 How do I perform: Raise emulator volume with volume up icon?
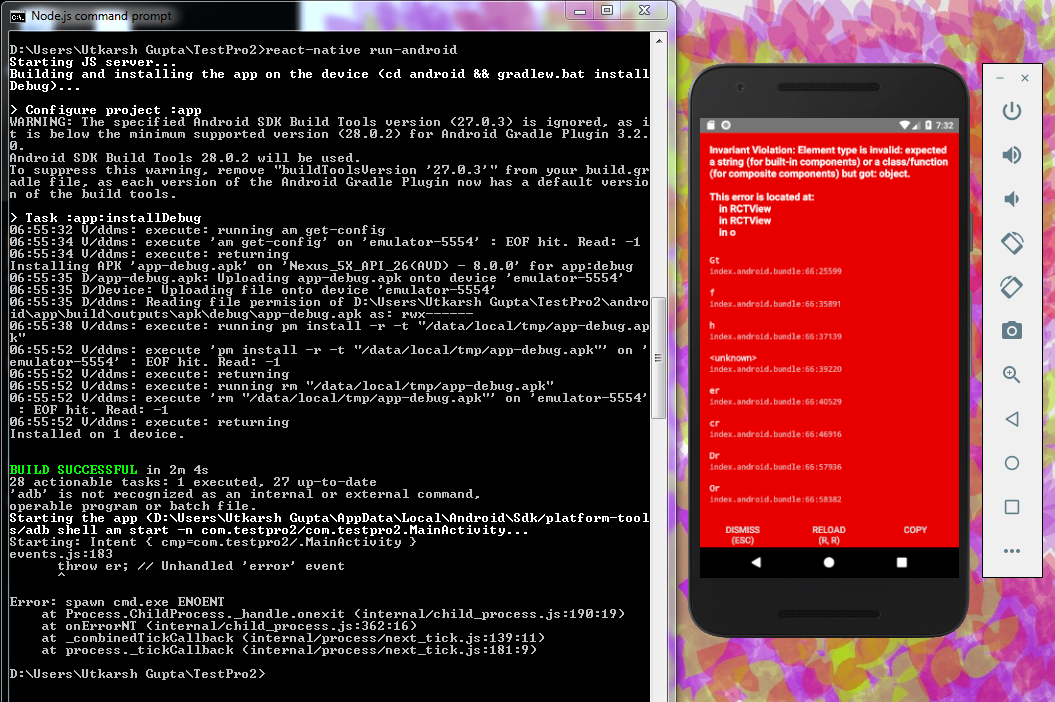(x=1011, y=155)
